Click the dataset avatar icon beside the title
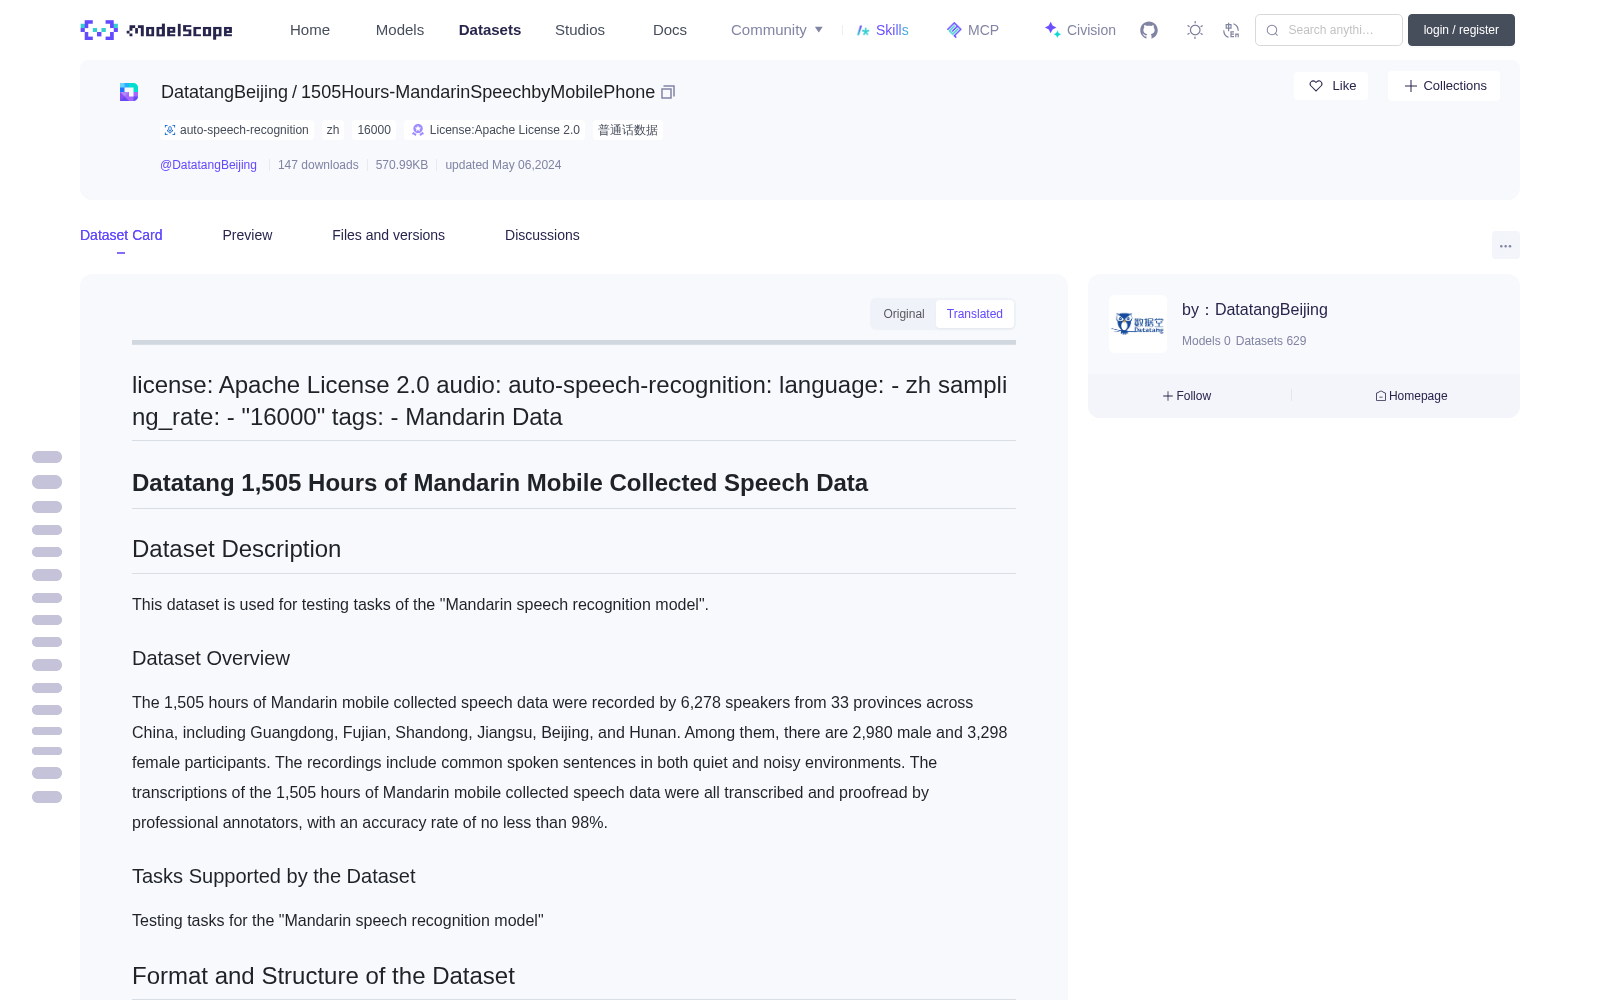This screenshot has width=1600, height=1000. click(129, 92)
